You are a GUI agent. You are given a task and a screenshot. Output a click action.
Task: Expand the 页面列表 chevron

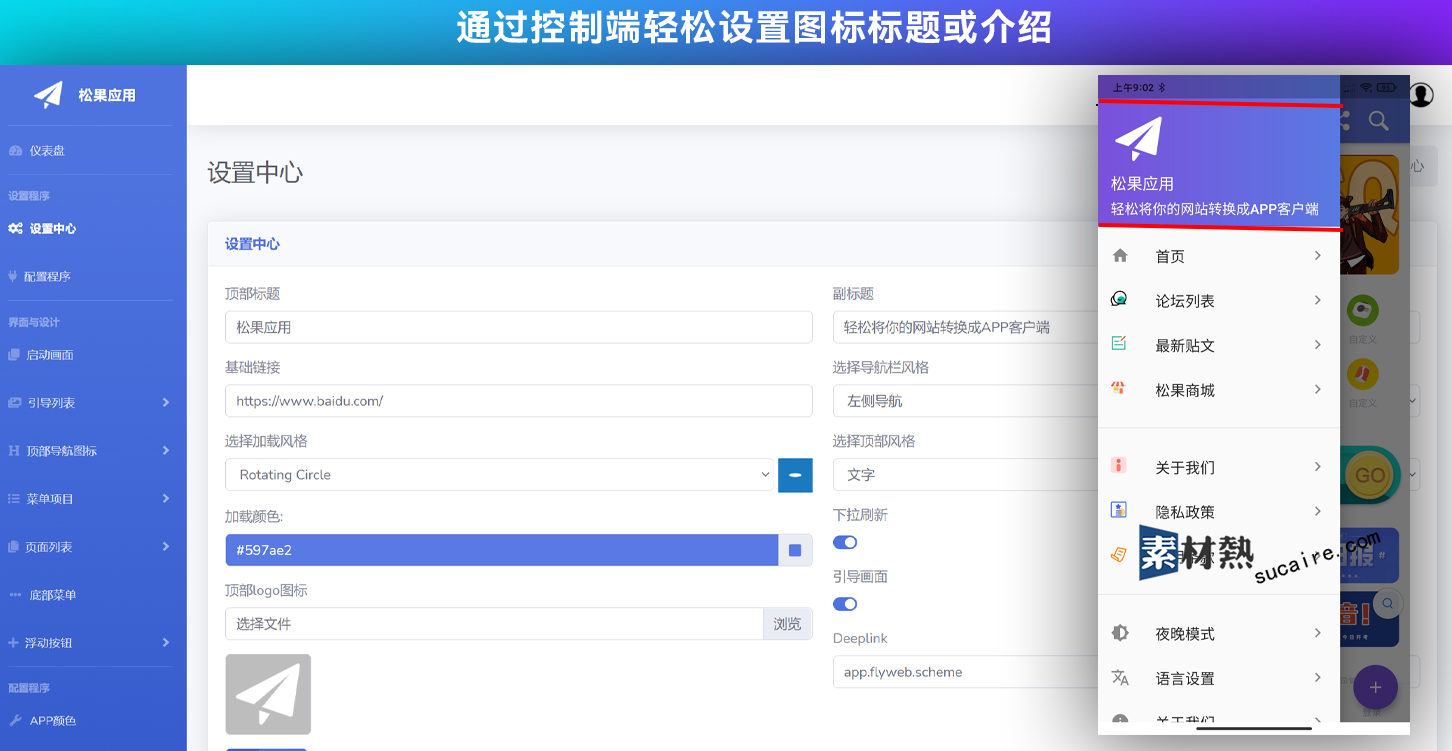click(166, 547)
